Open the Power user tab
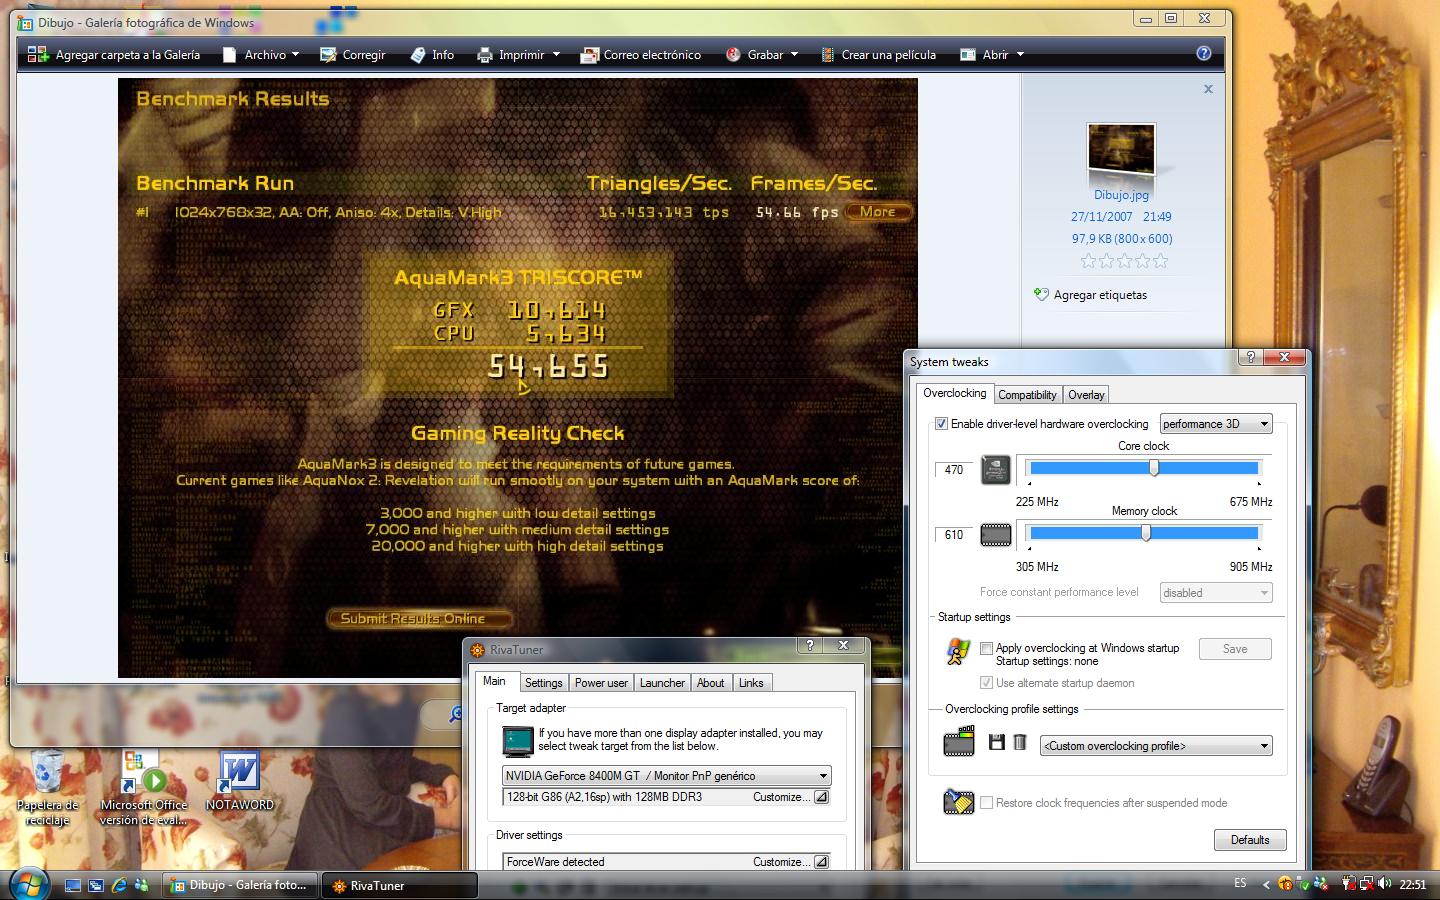This screenshot has height=900, width=1440. (x=601, y=683)
